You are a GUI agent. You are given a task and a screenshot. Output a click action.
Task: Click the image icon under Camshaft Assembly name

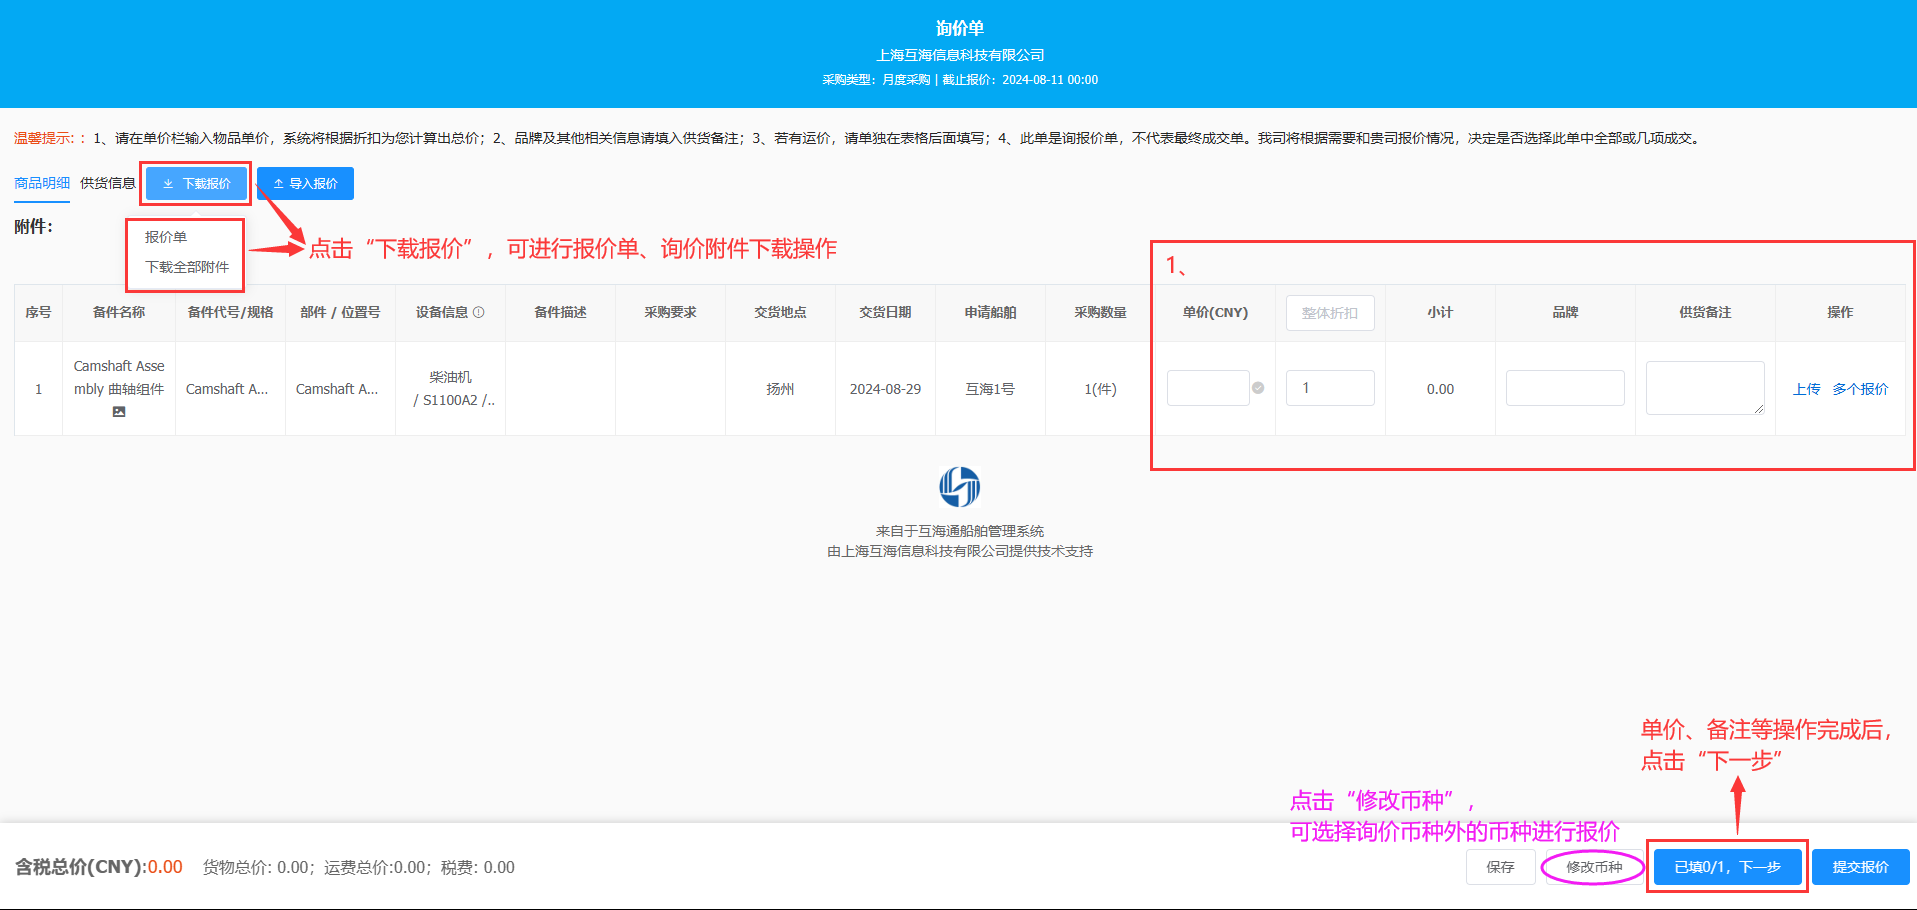[x=119, y=412]
